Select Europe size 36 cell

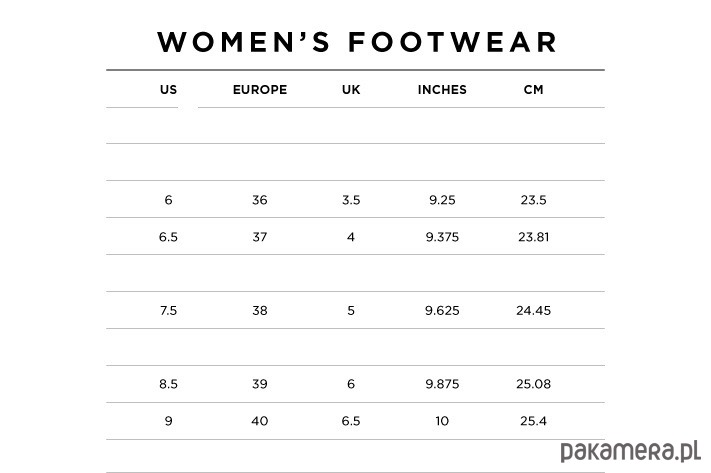click(260, 200)
